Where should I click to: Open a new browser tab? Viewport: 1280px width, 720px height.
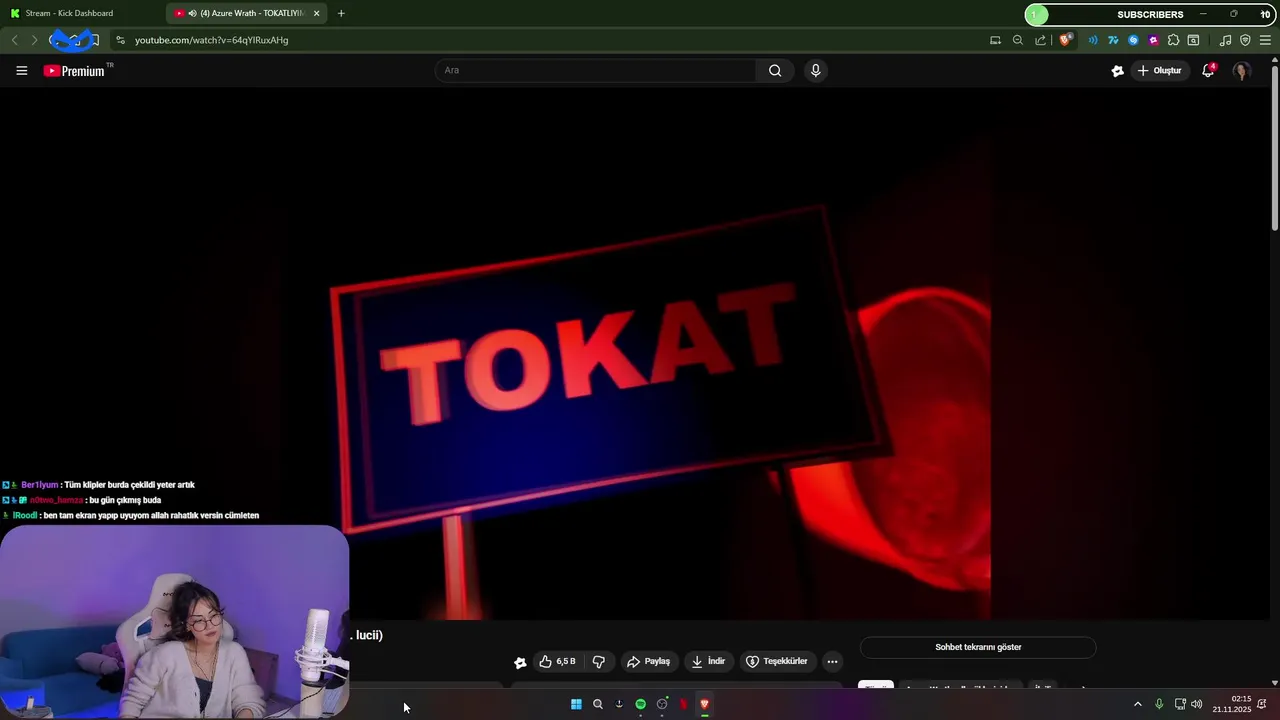pyautogui.click(x=341, y=13)
